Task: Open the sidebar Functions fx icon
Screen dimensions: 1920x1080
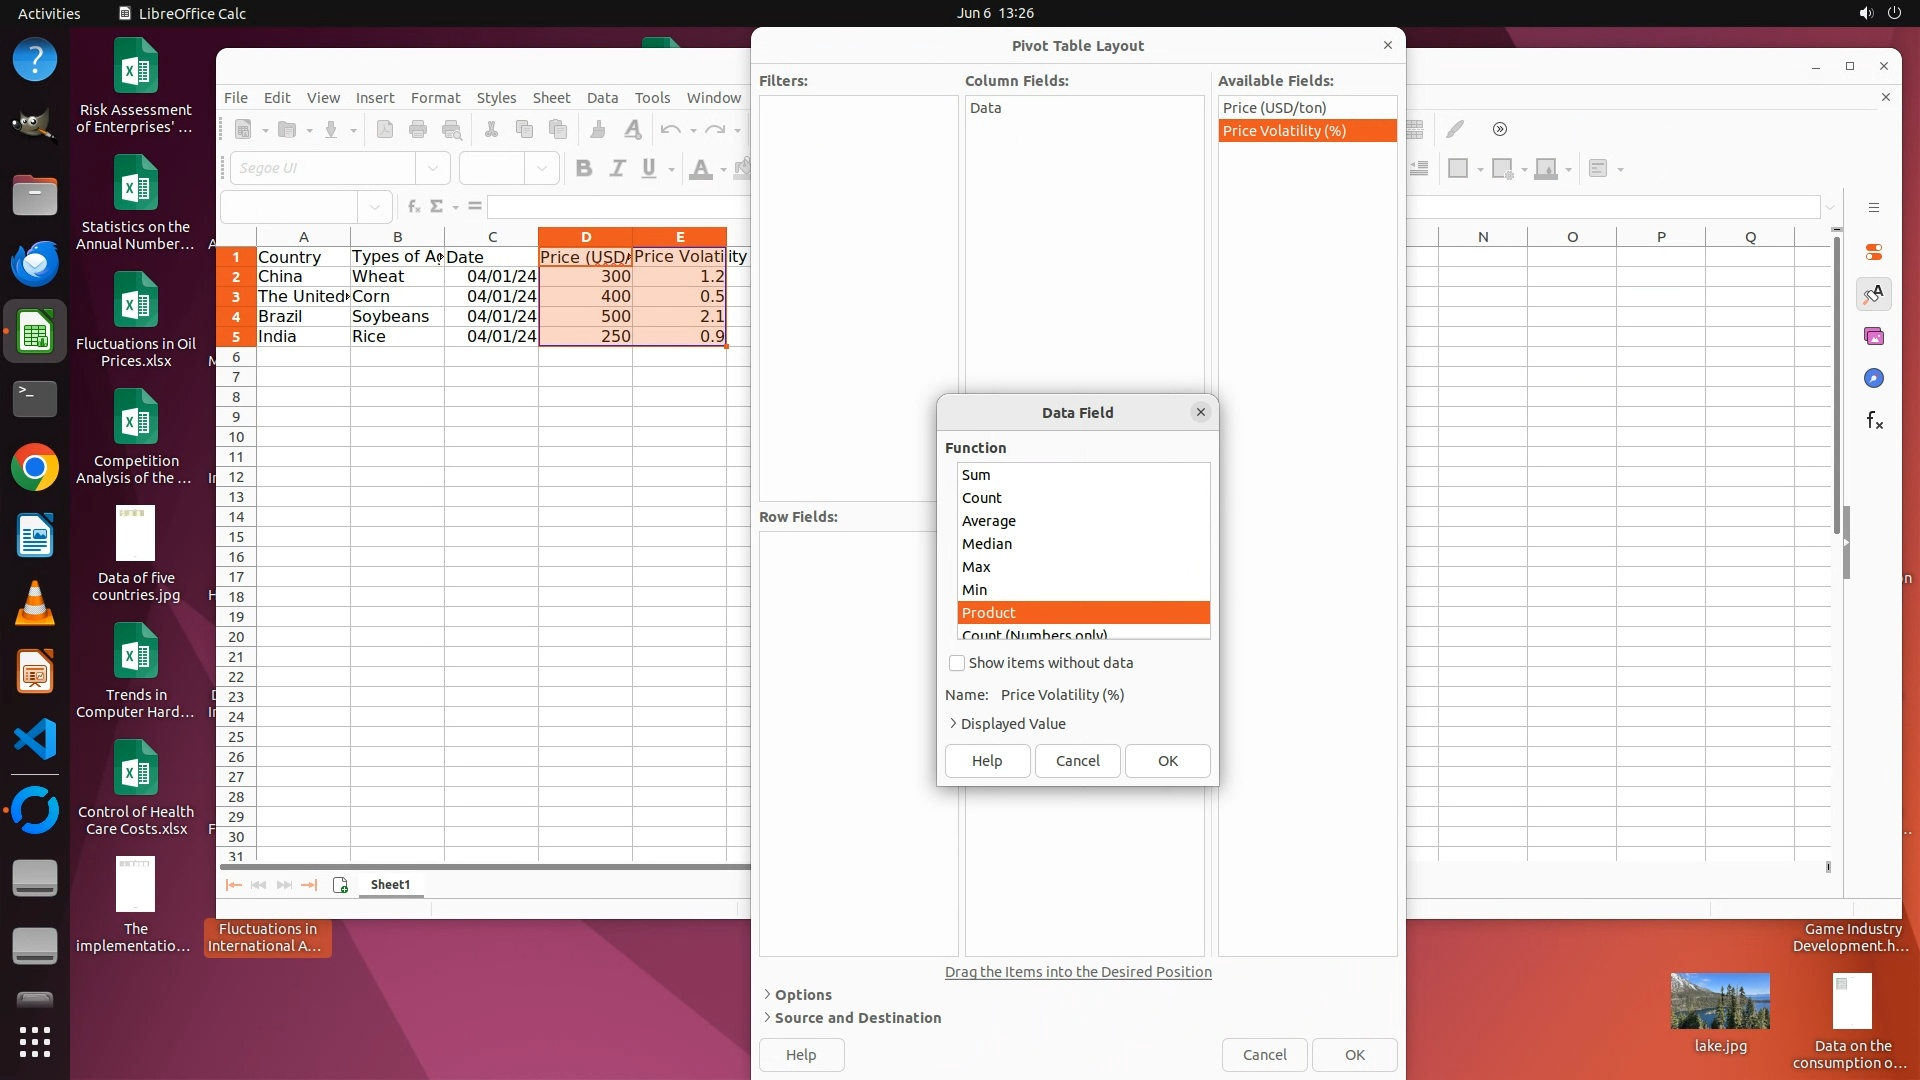Action: (x=1874, y=421)
